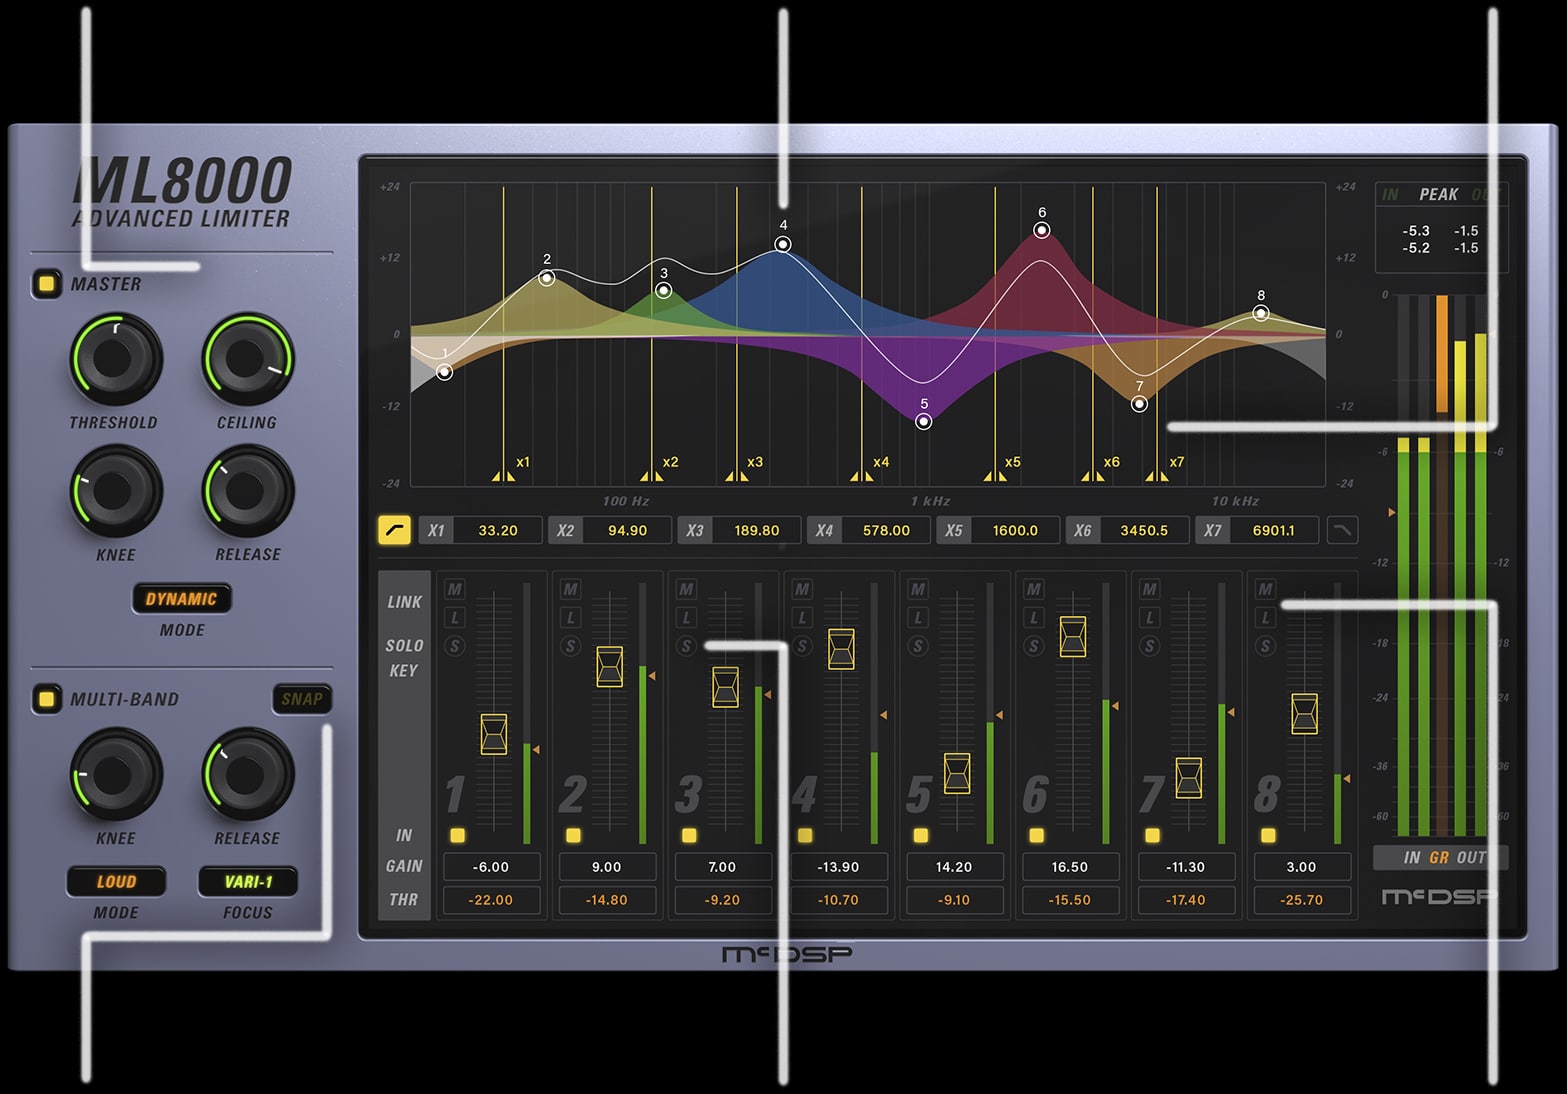The height and width of the screenshot is (1094, 1567).
Task: Toggle band 8 IN yellow indicator
Action: 1268,835
